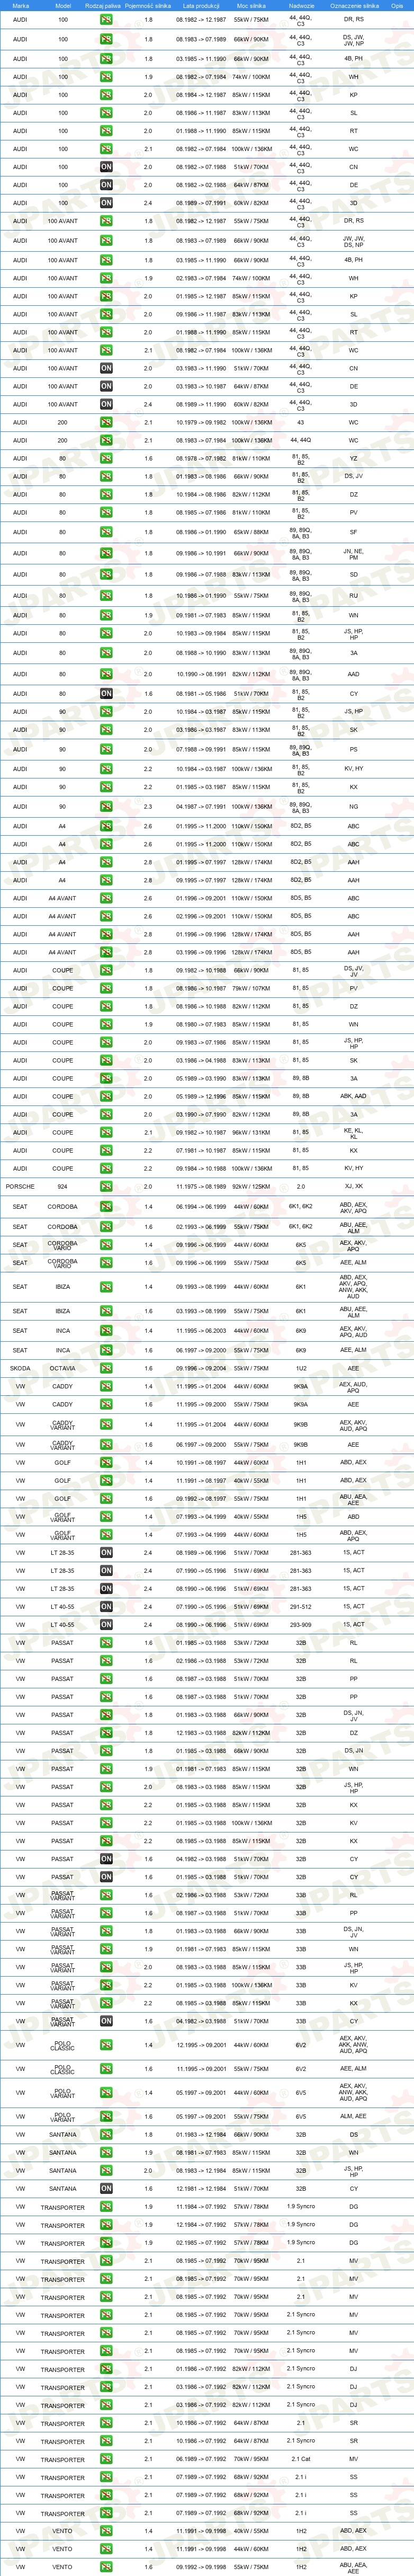Click the diesel icon for Audi 100 Avant CN
The width and height of the screenshot is (414, 2576).
click(x=106, y=368)
